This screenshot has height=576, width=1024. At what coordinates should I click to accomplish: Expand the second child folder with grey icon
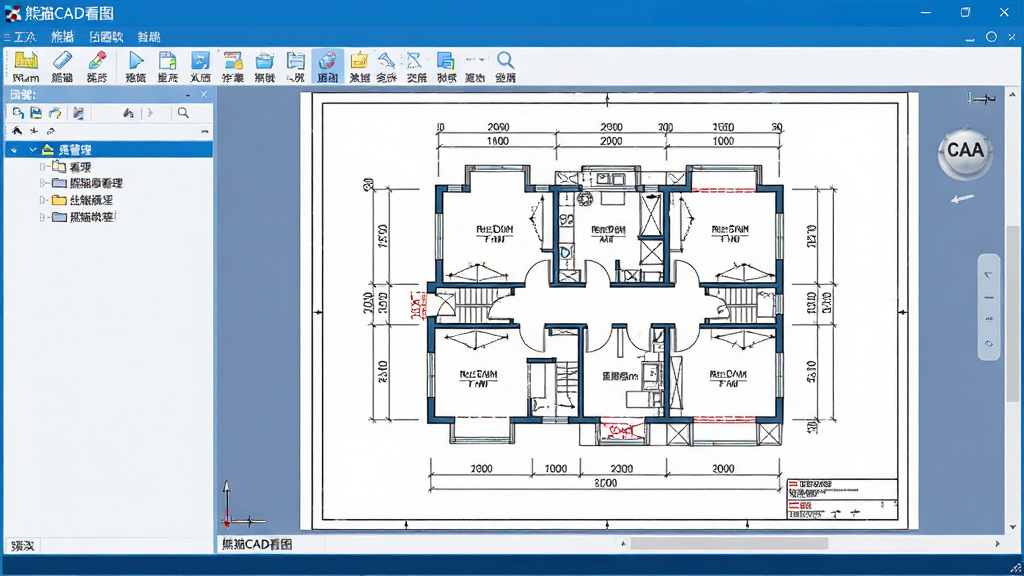42,184
